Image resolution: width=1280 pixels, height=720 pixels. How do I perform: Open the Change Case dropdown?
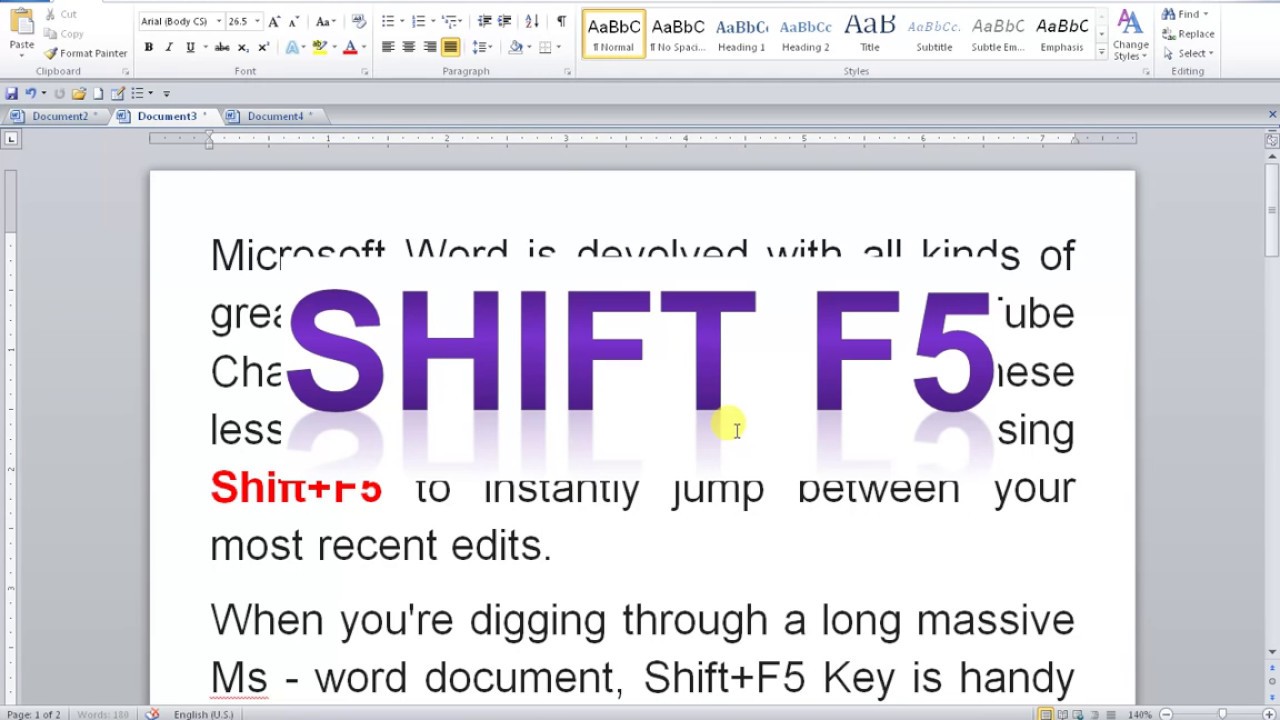325,21
